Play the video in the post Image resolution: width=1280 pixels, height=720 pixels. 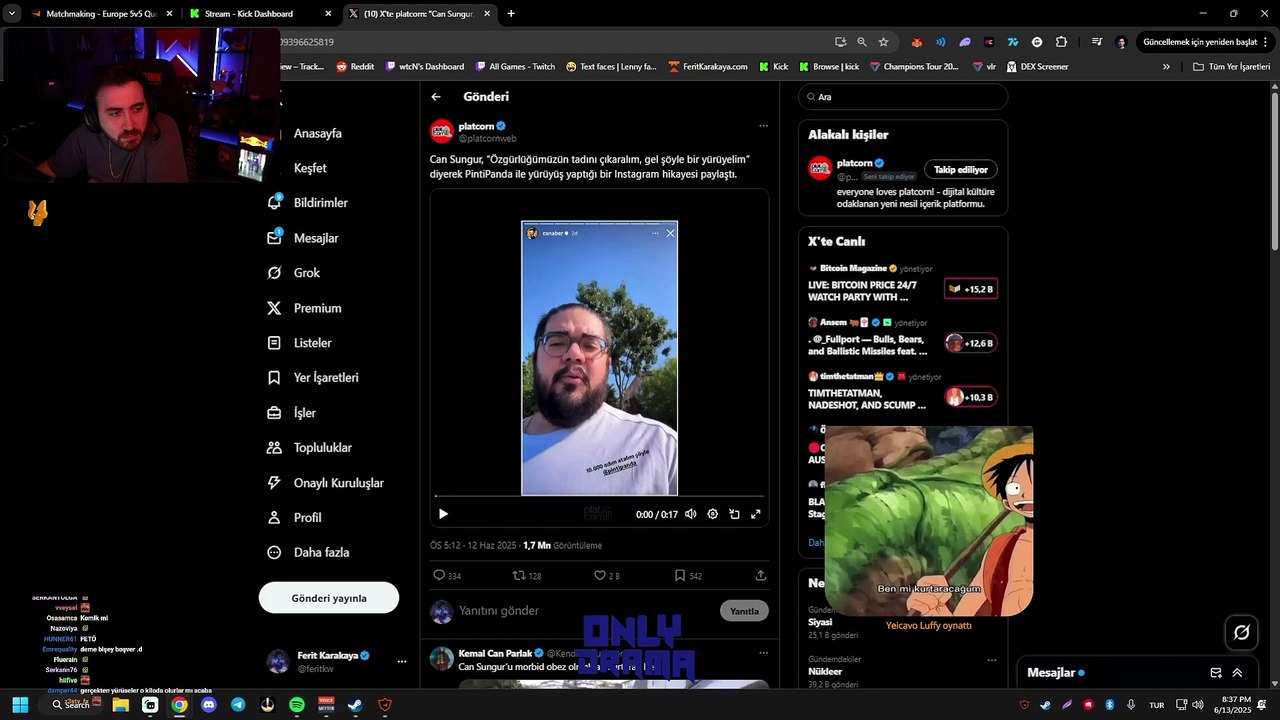coord(443,514)
